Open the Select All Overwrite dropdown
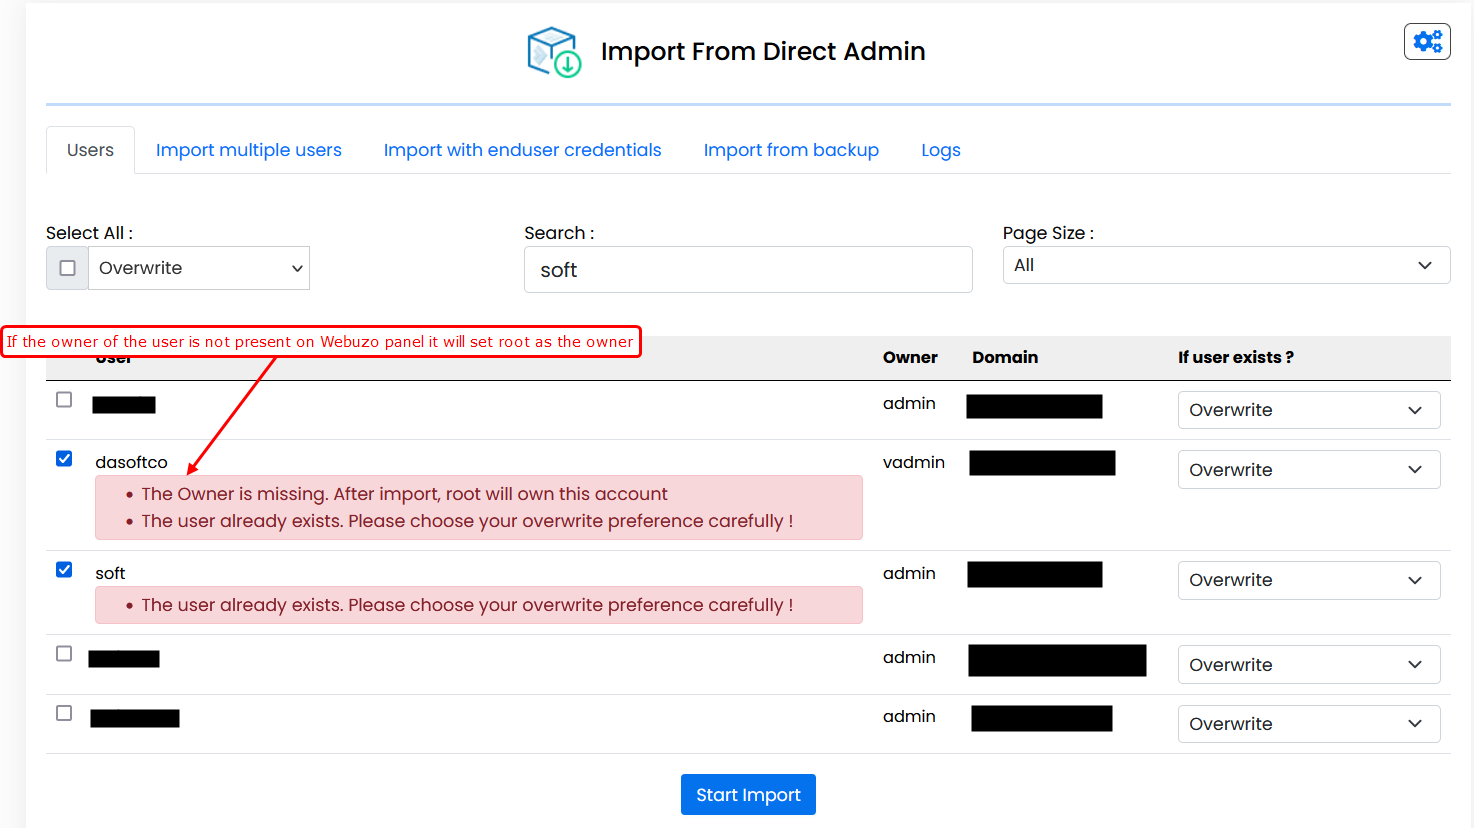1474x828 pixels. [x=199, y=268]
